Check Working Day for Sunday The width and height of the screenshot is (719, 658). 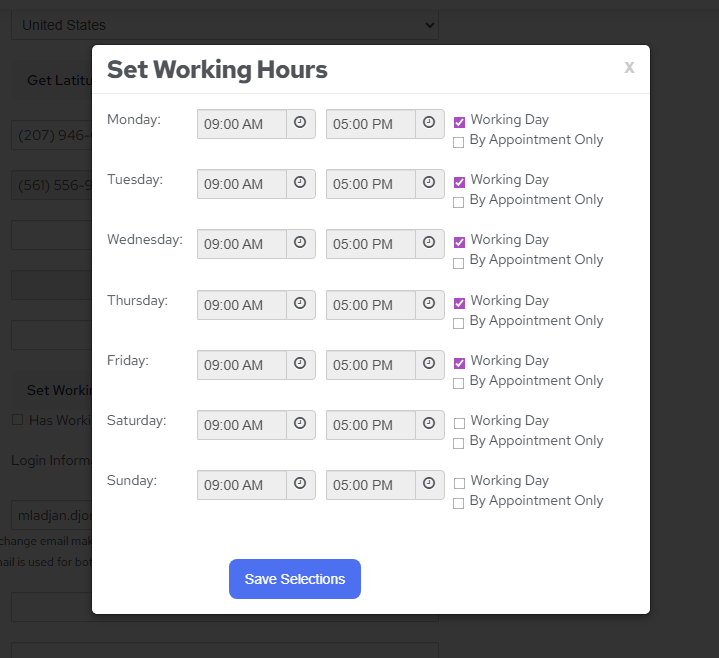point(459,483)
